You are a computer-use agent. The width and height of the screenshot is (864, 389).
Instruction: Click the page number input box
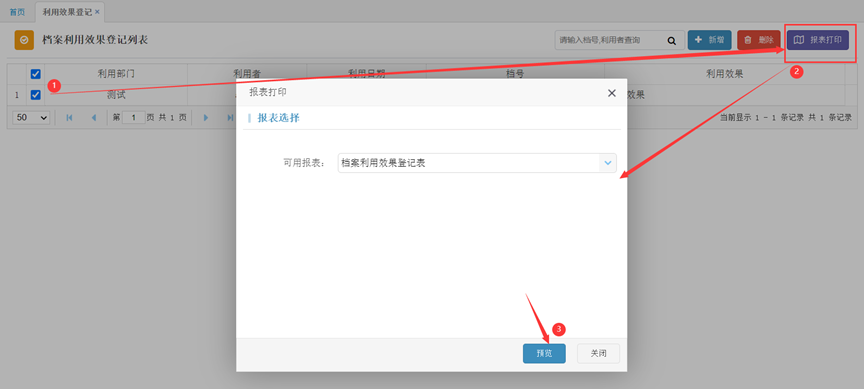pyautogui.click(x=133, y=117)
